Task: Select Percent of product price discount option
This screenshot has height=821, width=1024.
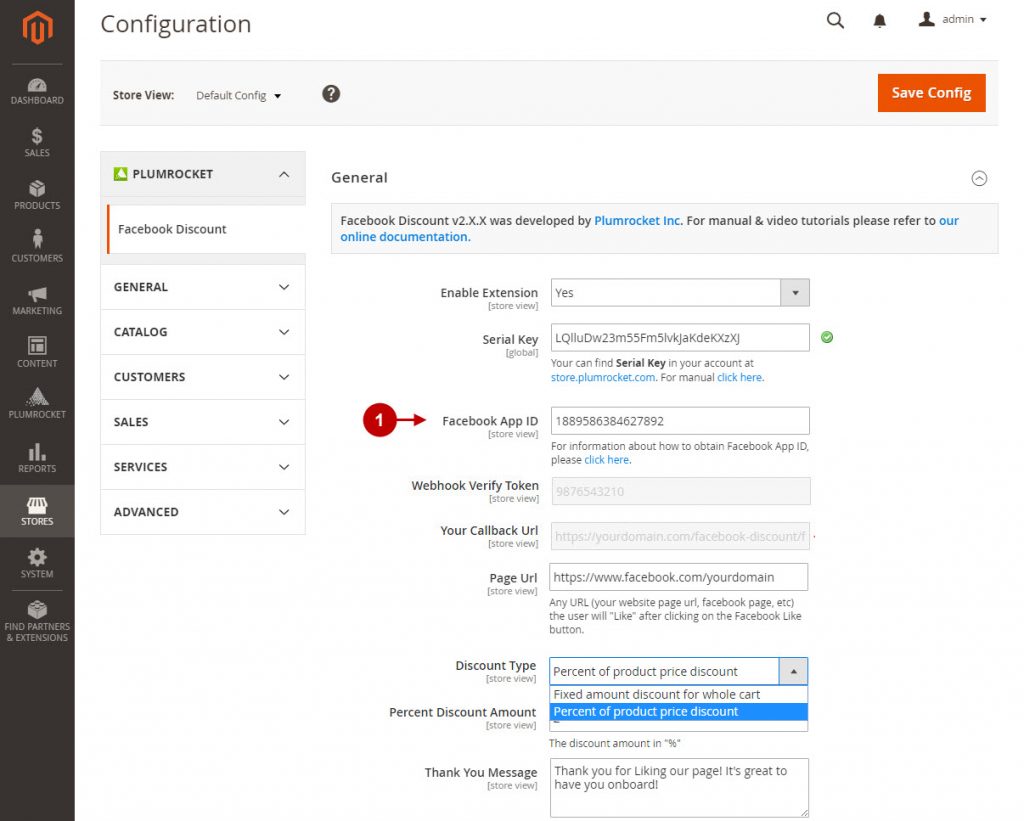Action: tap(679, 711)
